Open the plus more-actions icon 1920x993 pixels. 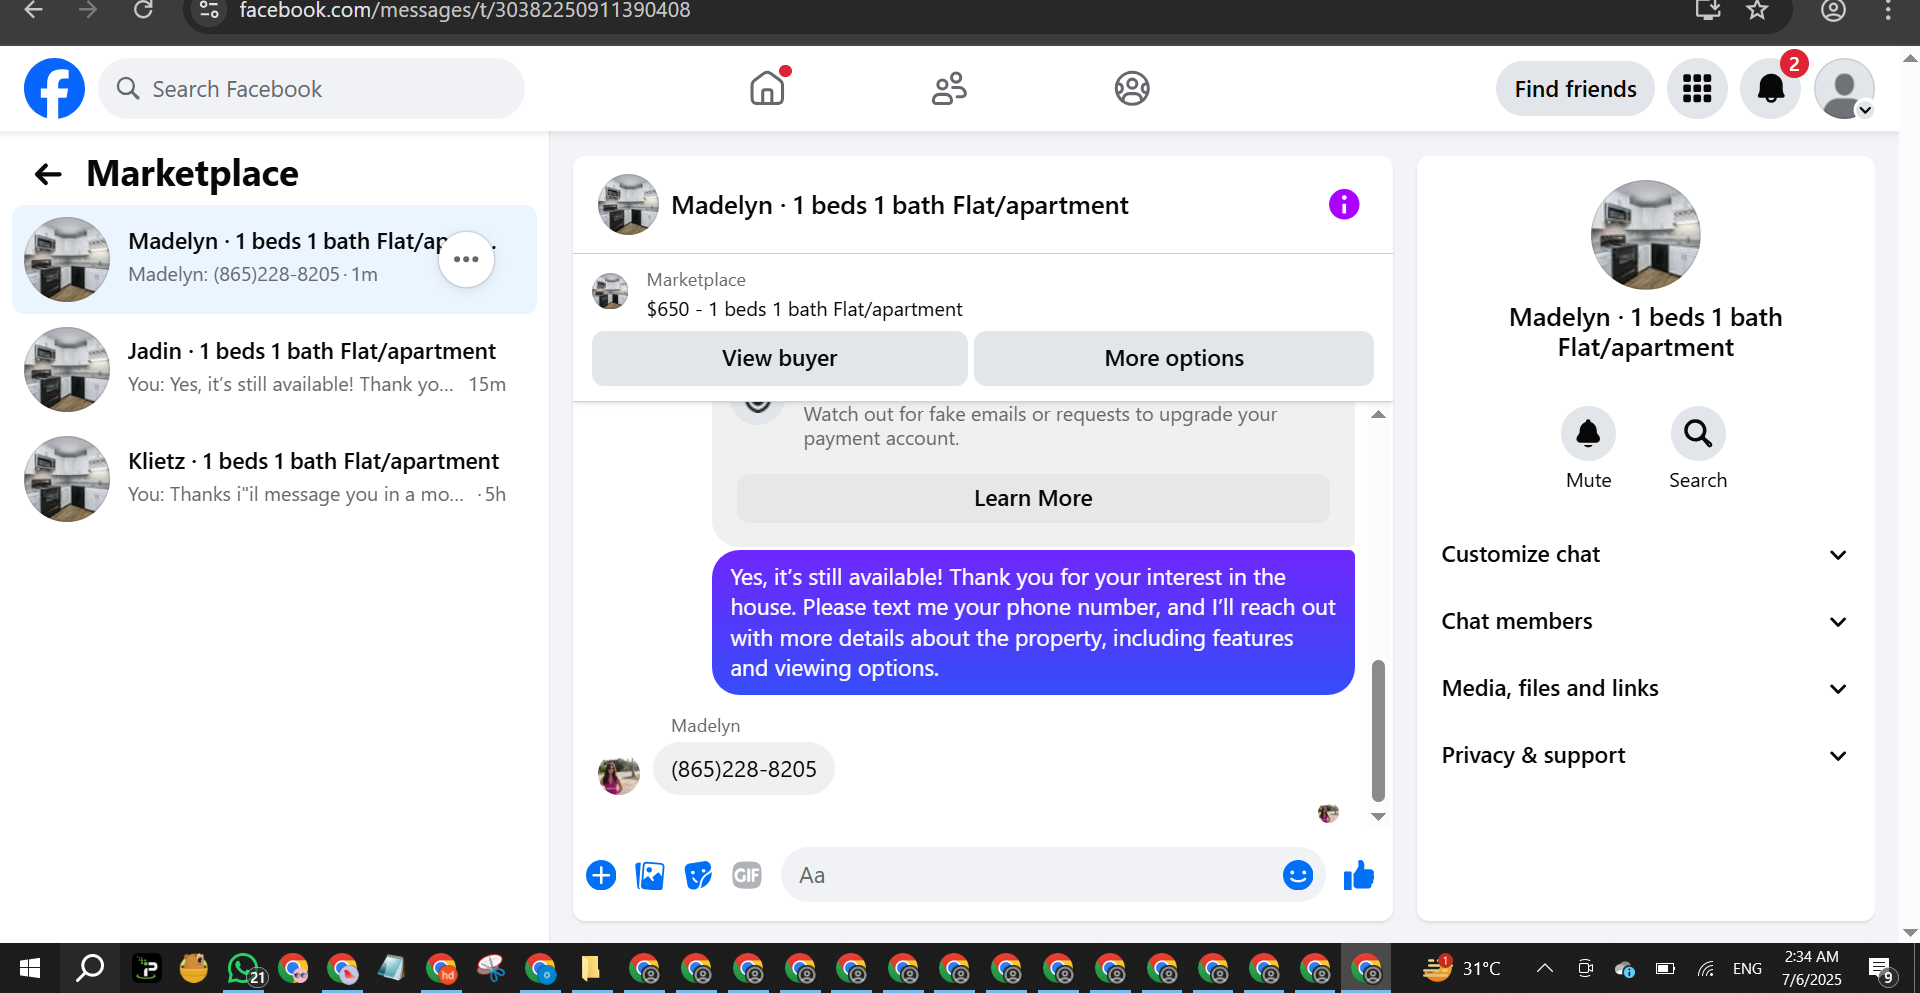pos(601,875)
